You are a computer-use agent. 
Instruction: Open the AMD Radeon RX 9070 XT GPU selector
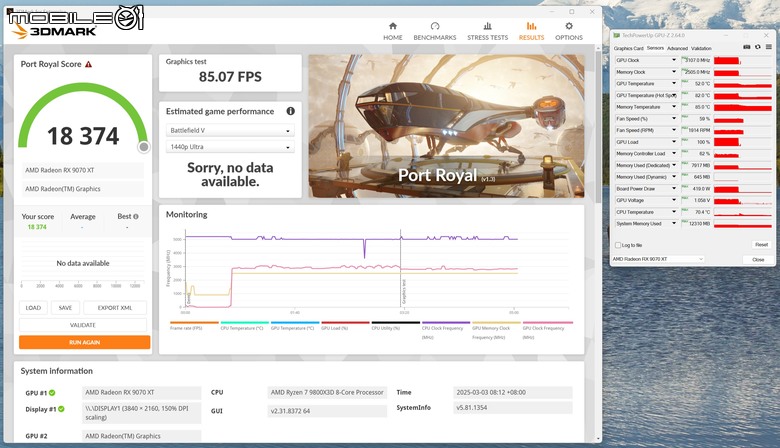coord(658,259)
